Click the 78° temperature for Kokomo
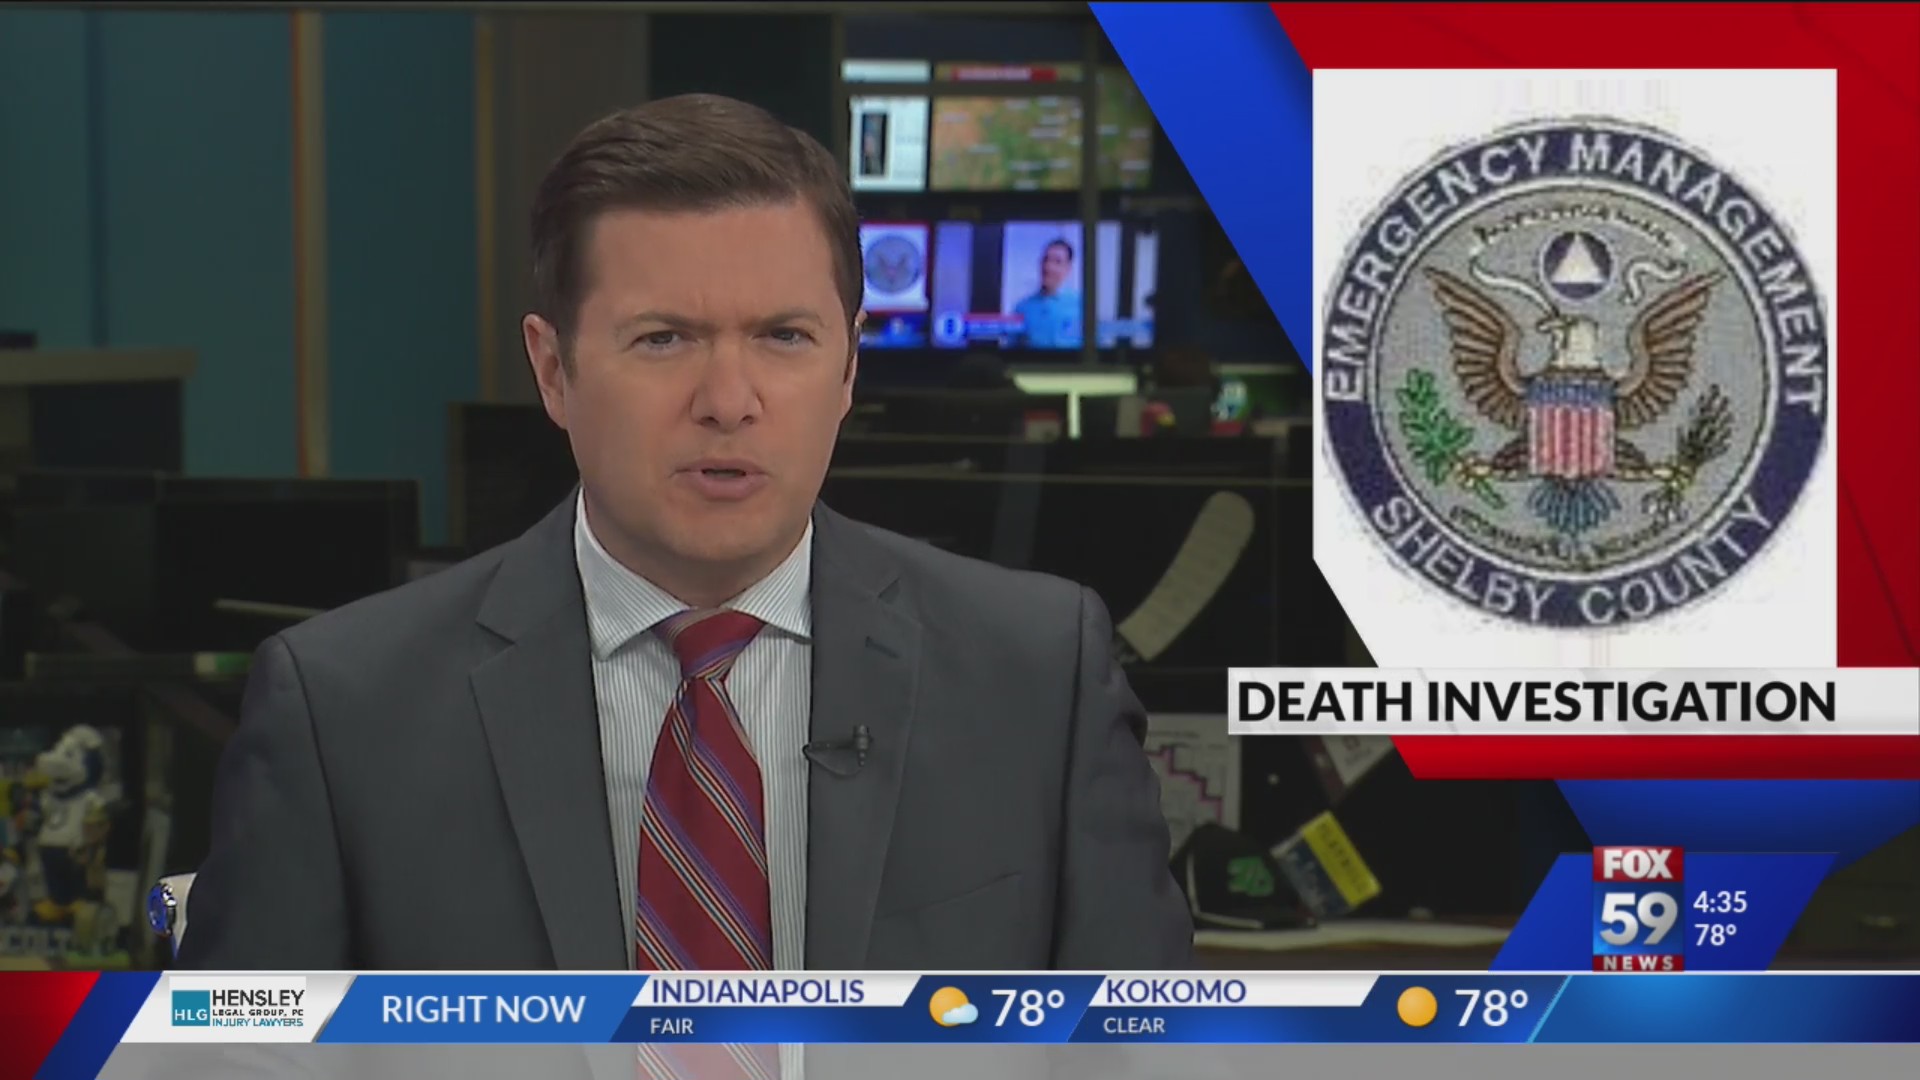The image size is (1920, 1080). [x=1491, y=1008]
